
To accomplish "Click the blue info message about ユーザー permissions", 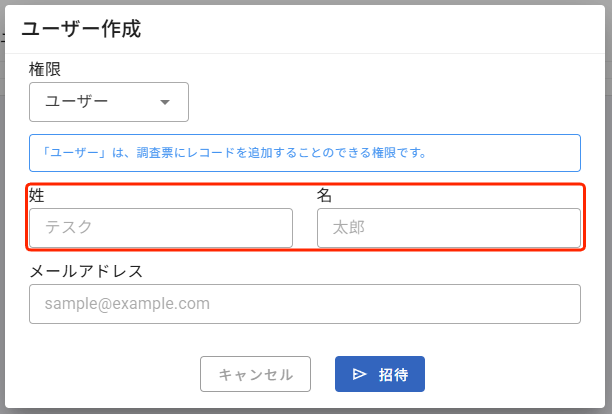I will 305,153.
